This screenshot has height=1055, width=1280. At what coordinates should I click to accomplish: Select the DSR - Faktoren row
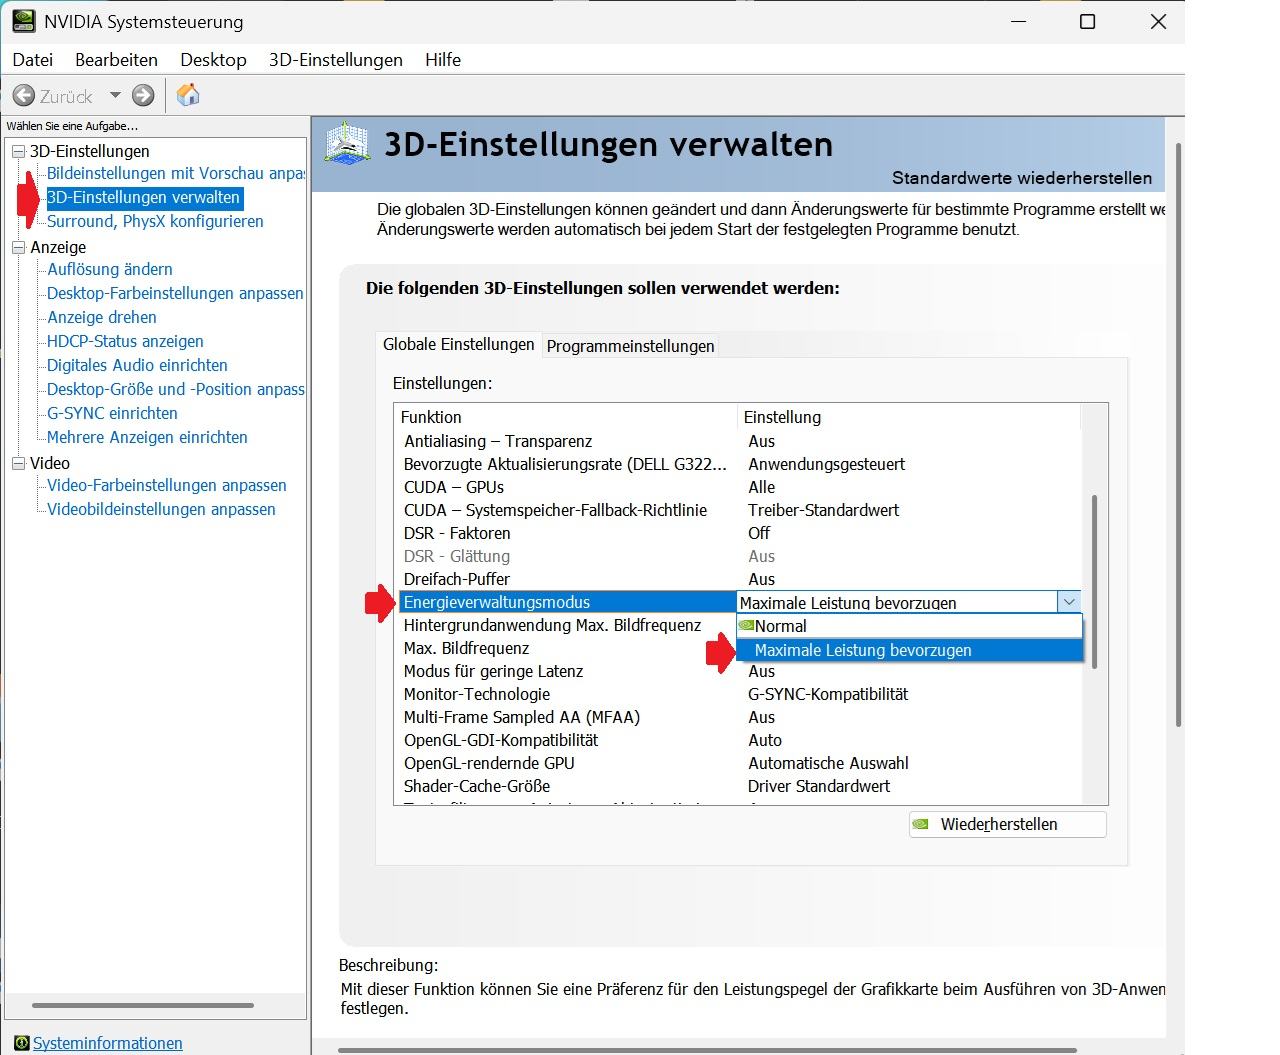[x=738, y=533]
